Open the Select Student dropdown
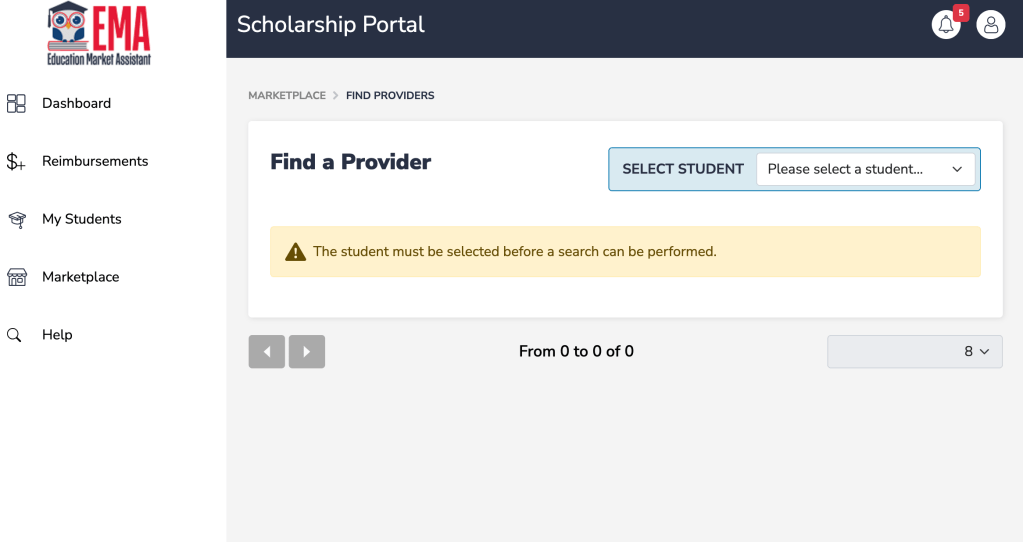 [867, 169]
